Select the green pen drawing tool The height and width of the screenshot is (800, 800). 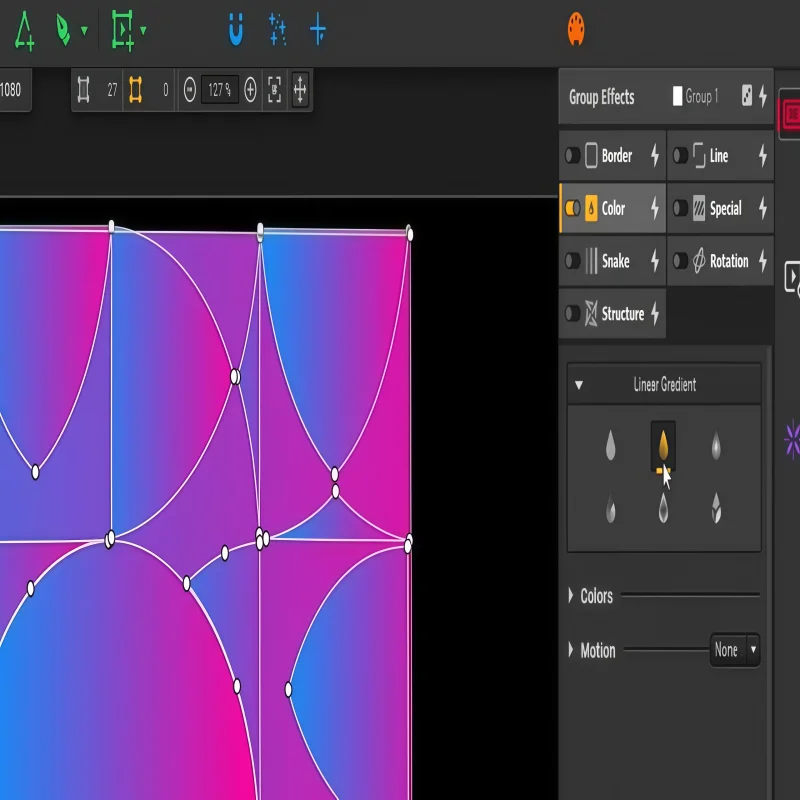pos(63,30)
